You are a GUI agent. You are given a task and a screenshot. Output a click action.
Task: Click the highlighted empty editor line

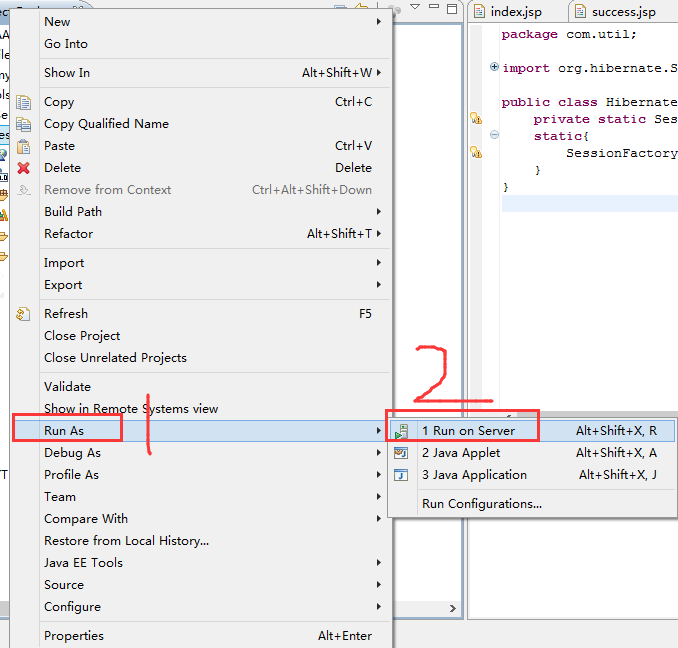589,204
